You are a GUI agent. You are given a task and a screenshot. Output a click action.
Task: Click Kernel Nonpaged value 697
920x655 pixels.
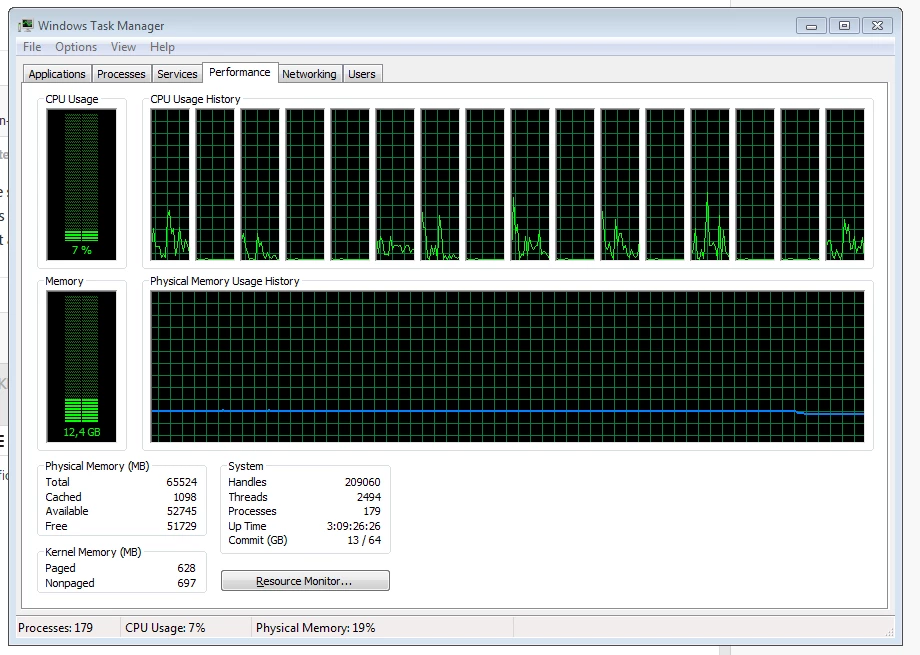(x=187, y=583)
